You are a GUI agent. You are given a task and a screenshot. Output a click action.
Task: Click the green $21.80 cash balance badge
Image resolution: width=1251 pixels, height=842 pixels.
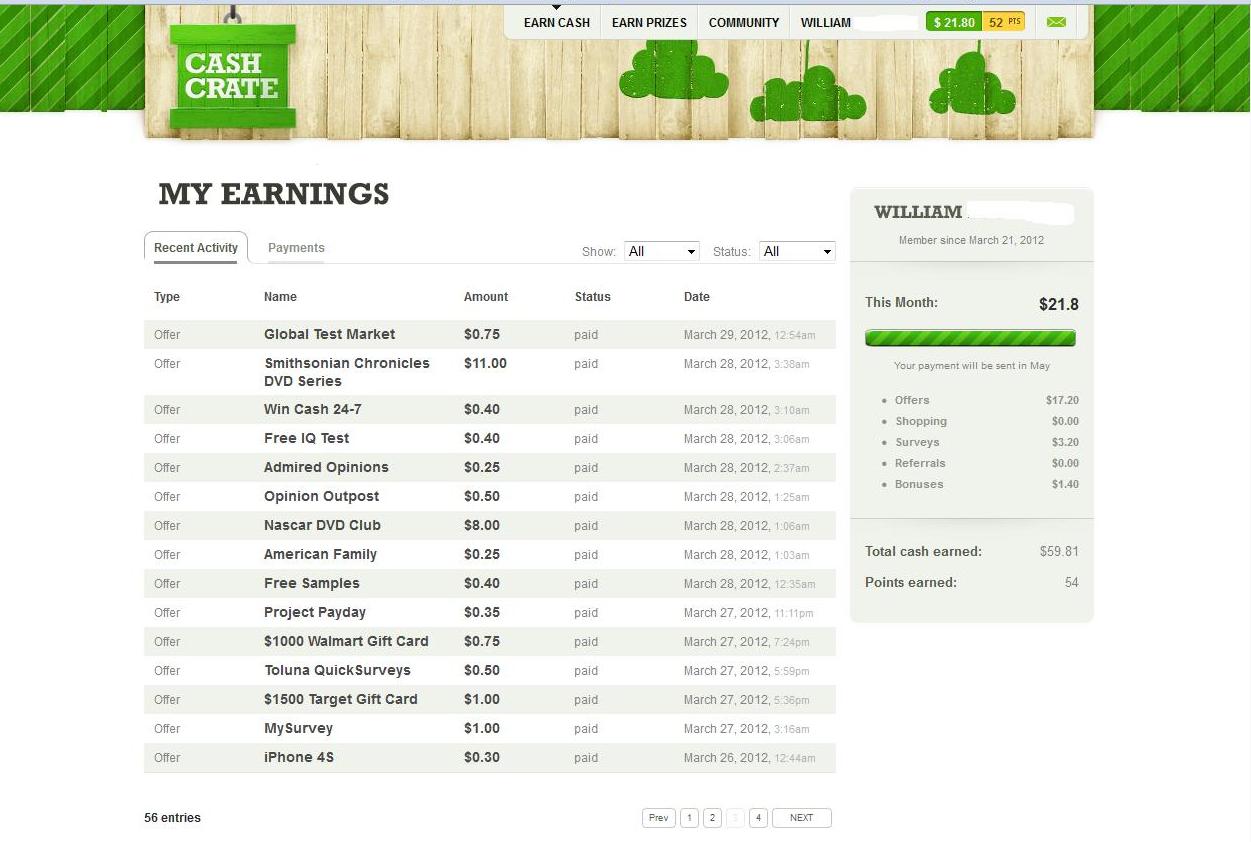click(952, 20)
